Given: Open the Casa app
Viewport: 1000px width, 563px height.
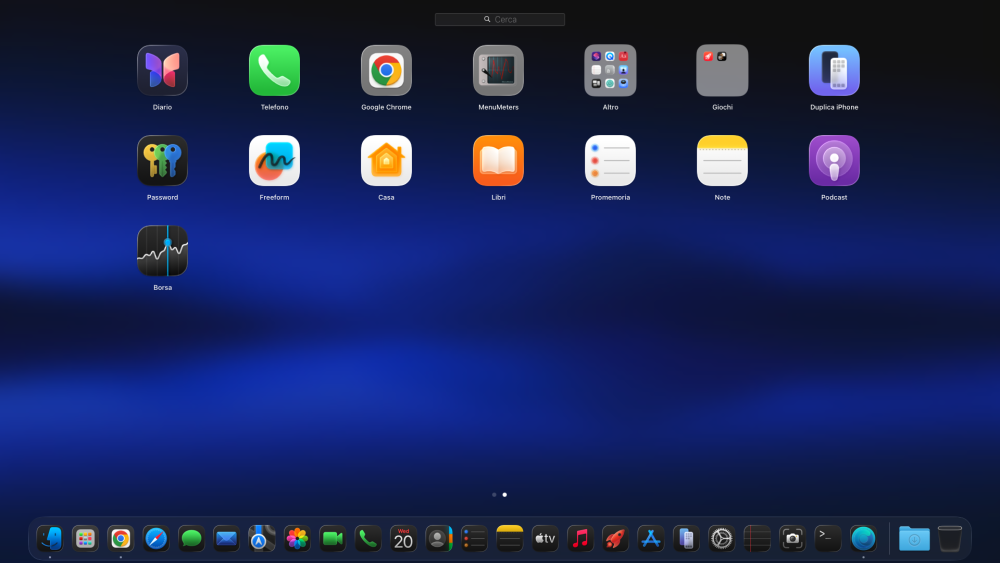Looking at the screenshot, I should point(386,161).
